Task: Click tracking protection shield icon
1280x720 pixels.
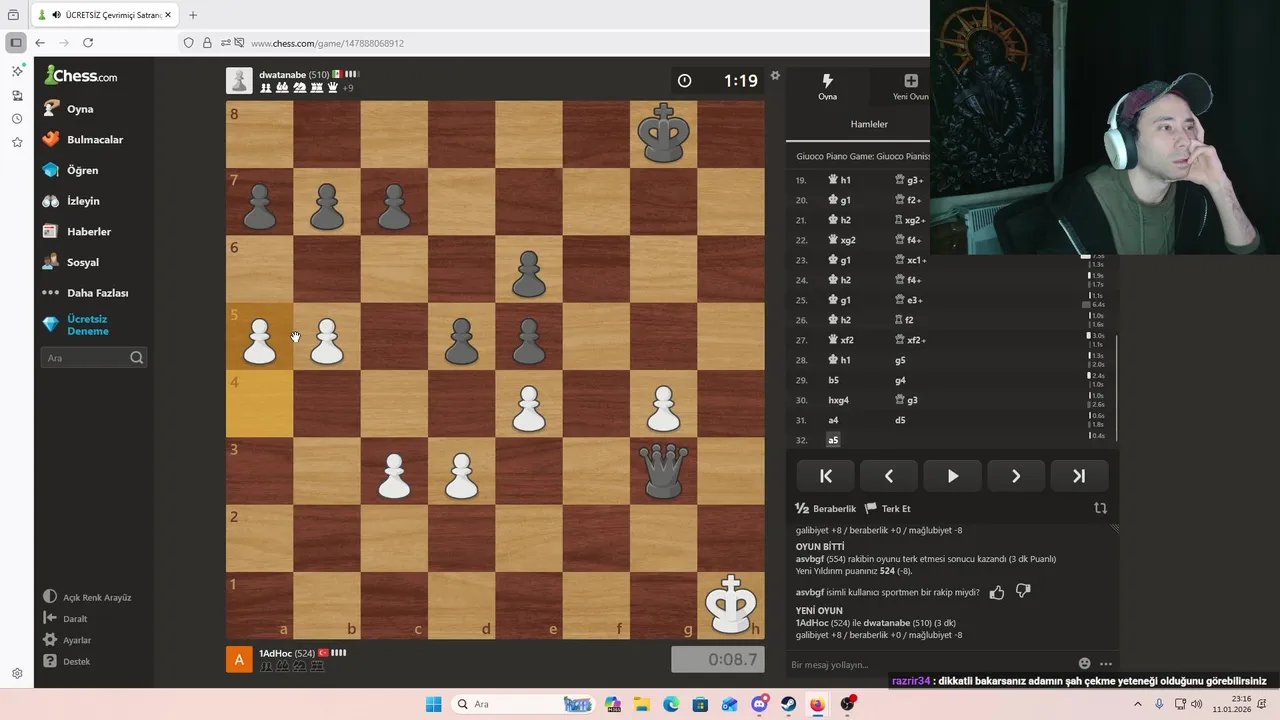Action: click(188, 43)
